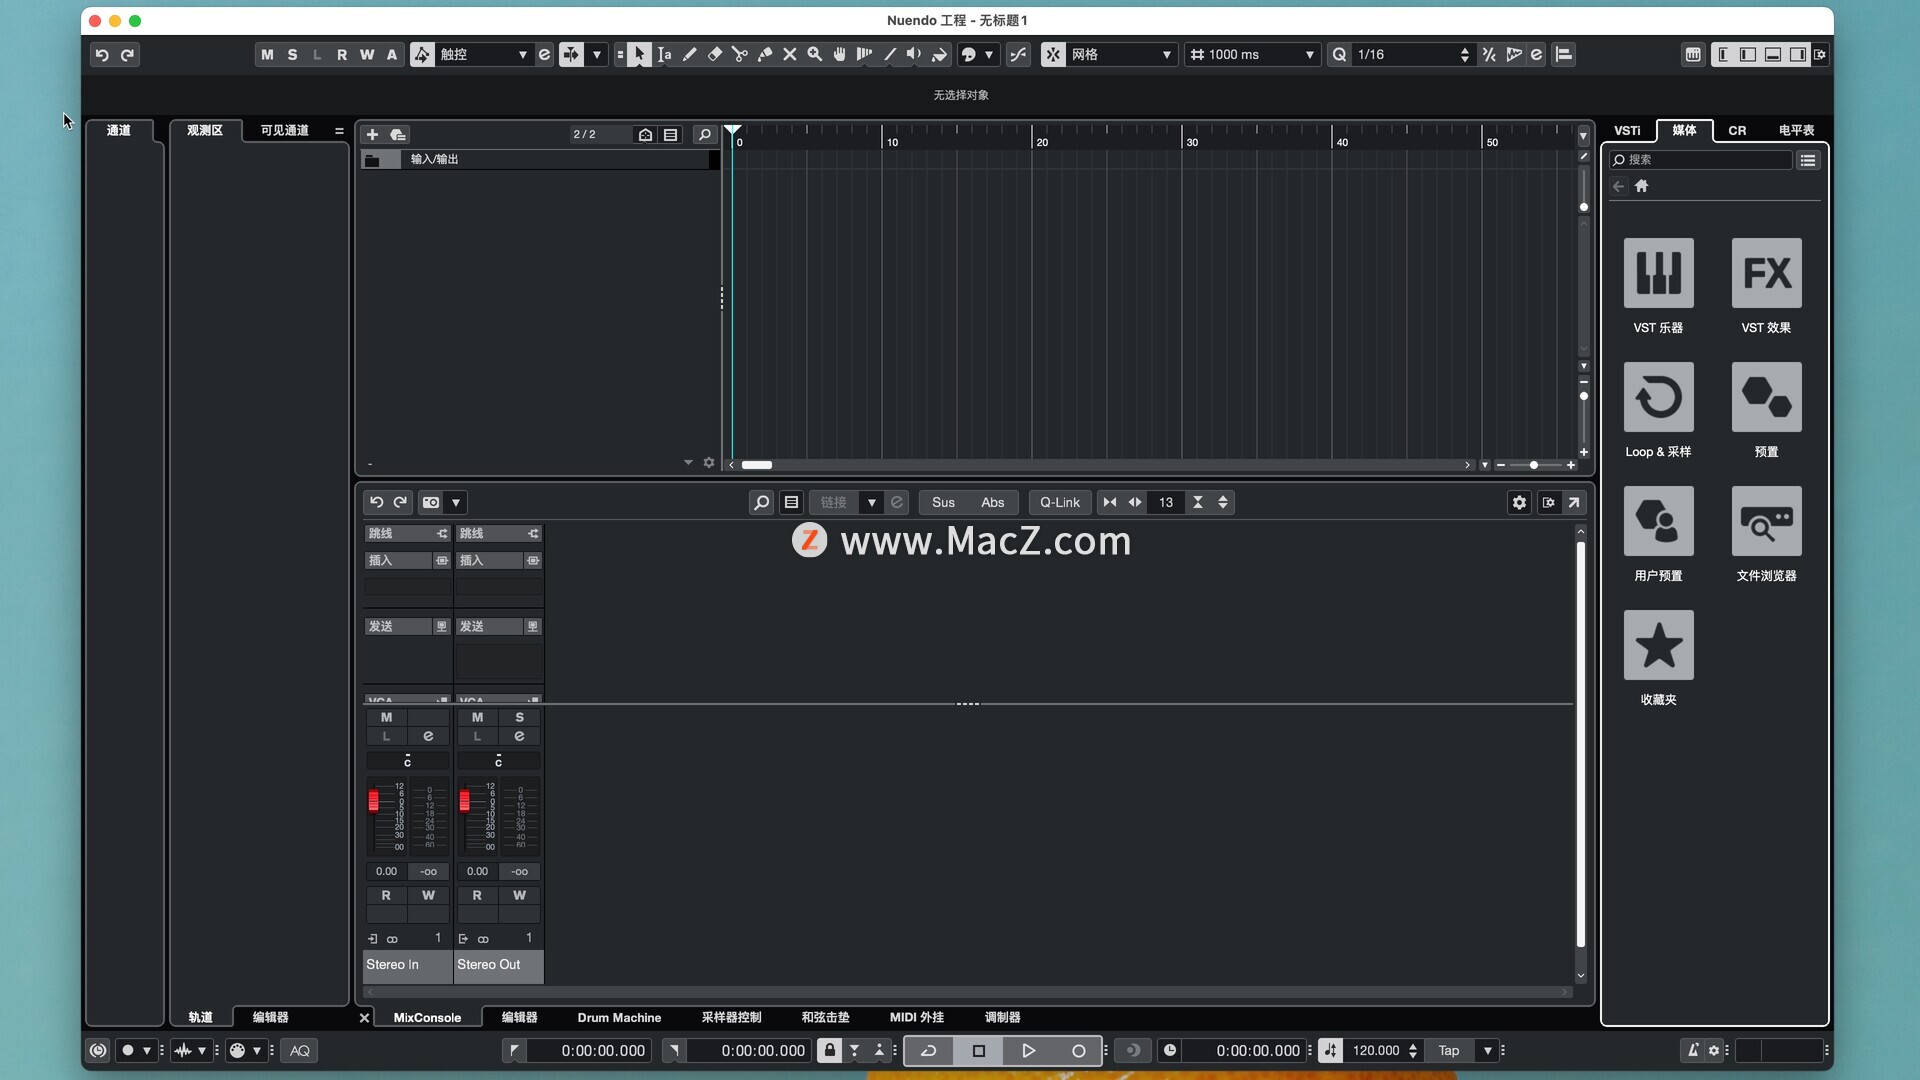Select the Erase tool
This screenshot has width=1920, height=1080.
pyautogui.click(x=714, y=55)
